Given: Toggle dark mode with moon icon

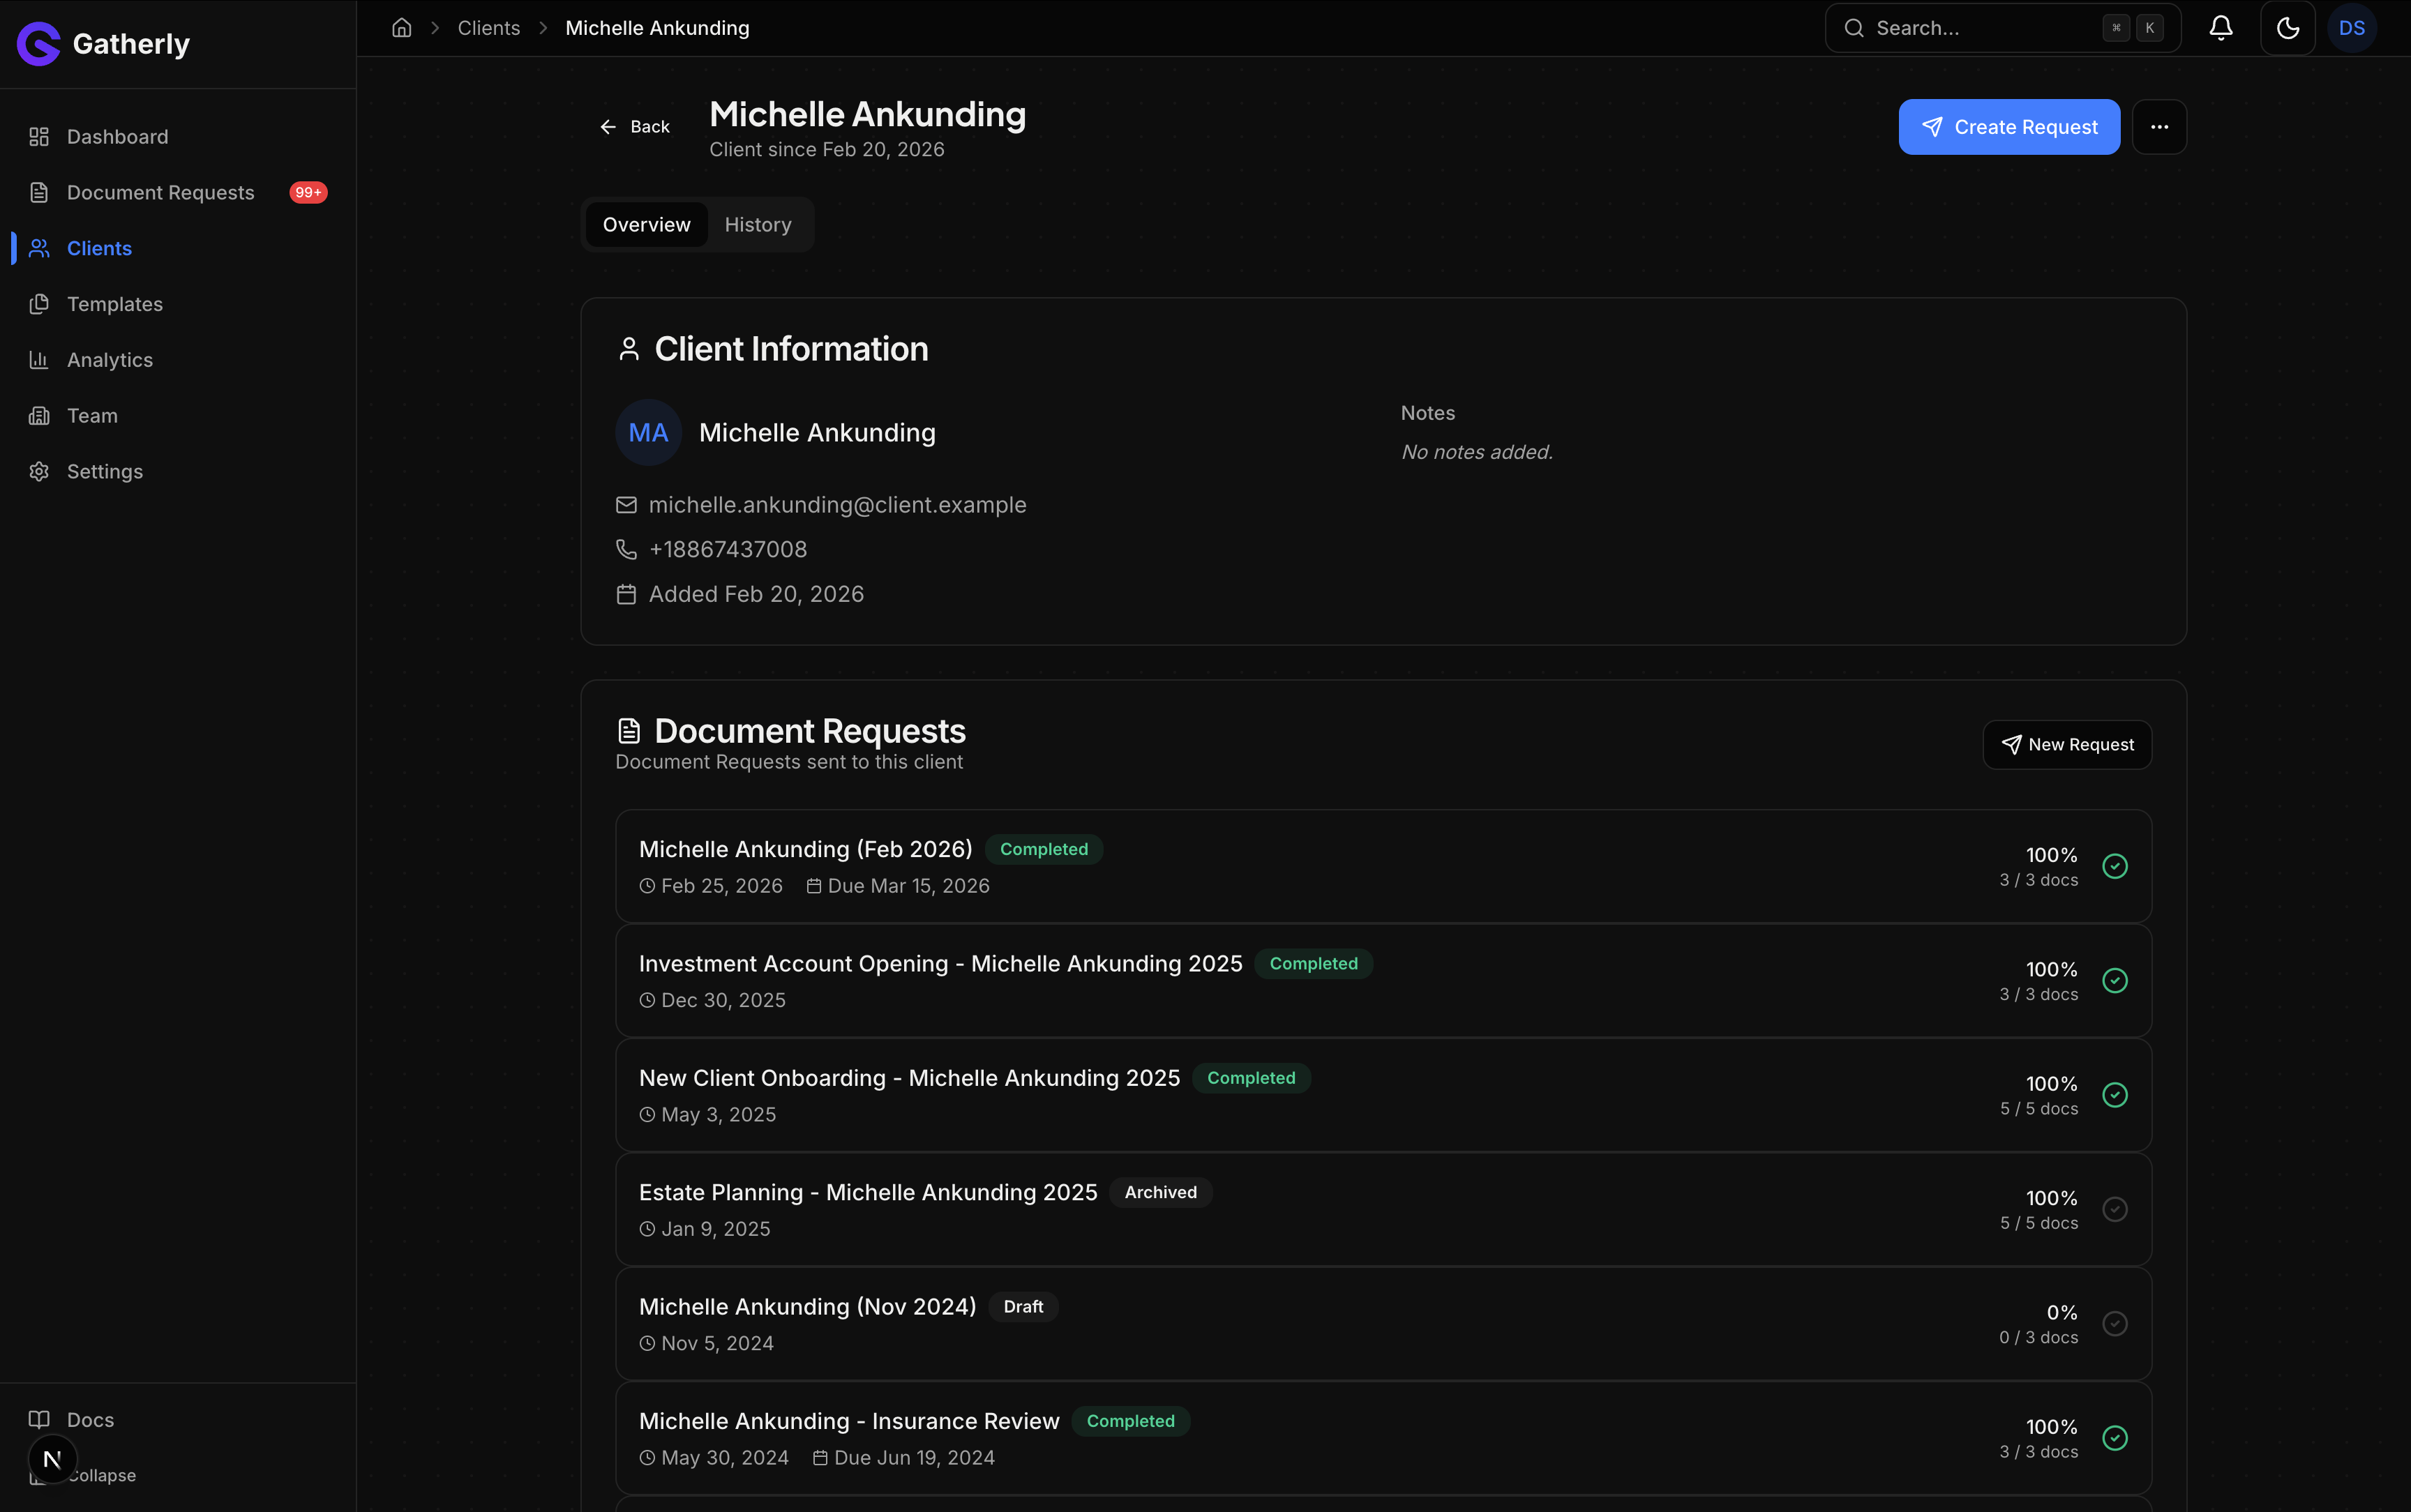Looking at the screenshot, I should (x=2287, y=28).
